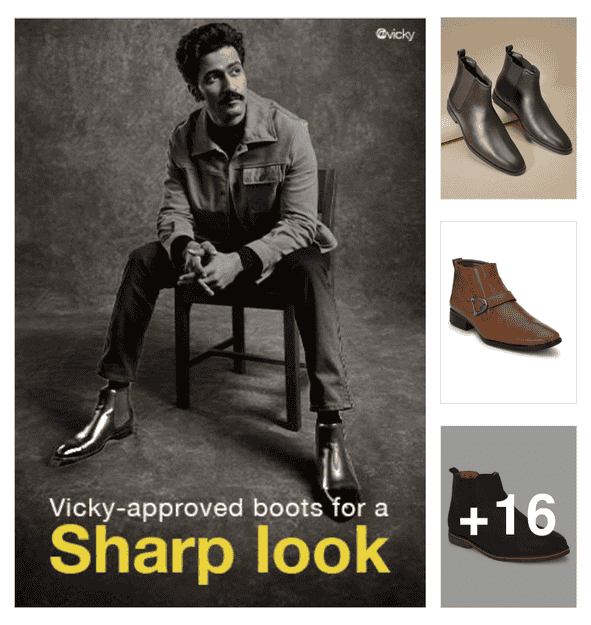The image size is (591, 625).
Task: Select the tan buckle-strap boot thumbnail
Action: (509, 312)
